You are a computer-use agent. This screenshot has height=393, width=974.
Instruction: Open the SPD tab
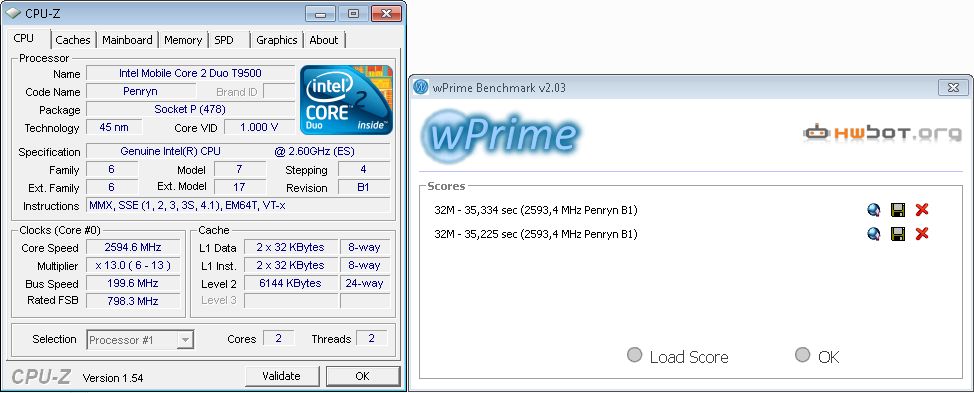[x=224, y=40]
